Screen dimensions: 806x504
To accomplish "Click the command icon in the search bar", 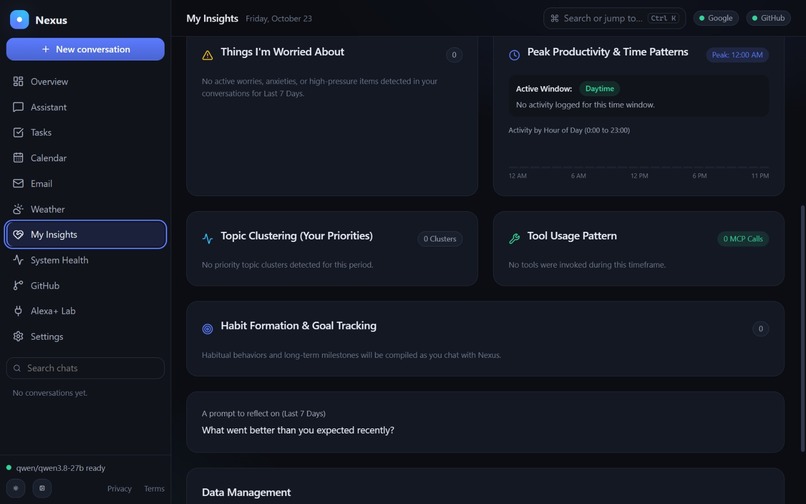I will [554, 19].
